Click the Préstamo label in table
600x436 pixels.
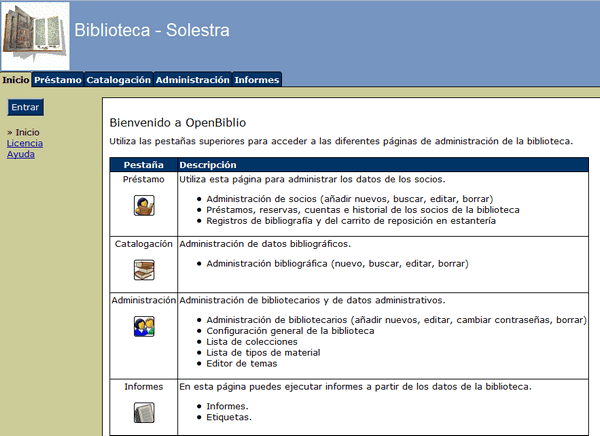click(x=143, y=180)
